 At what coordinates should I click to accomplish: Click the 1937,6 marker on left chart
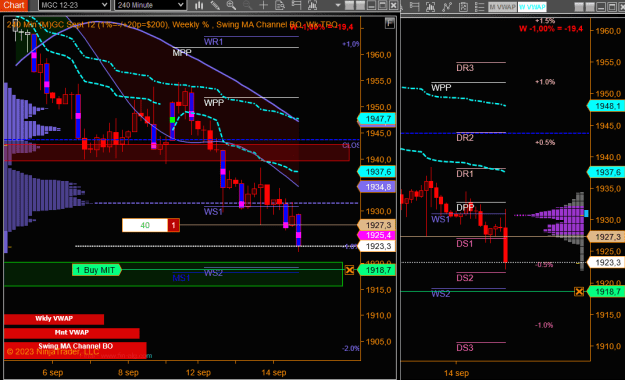377,171
